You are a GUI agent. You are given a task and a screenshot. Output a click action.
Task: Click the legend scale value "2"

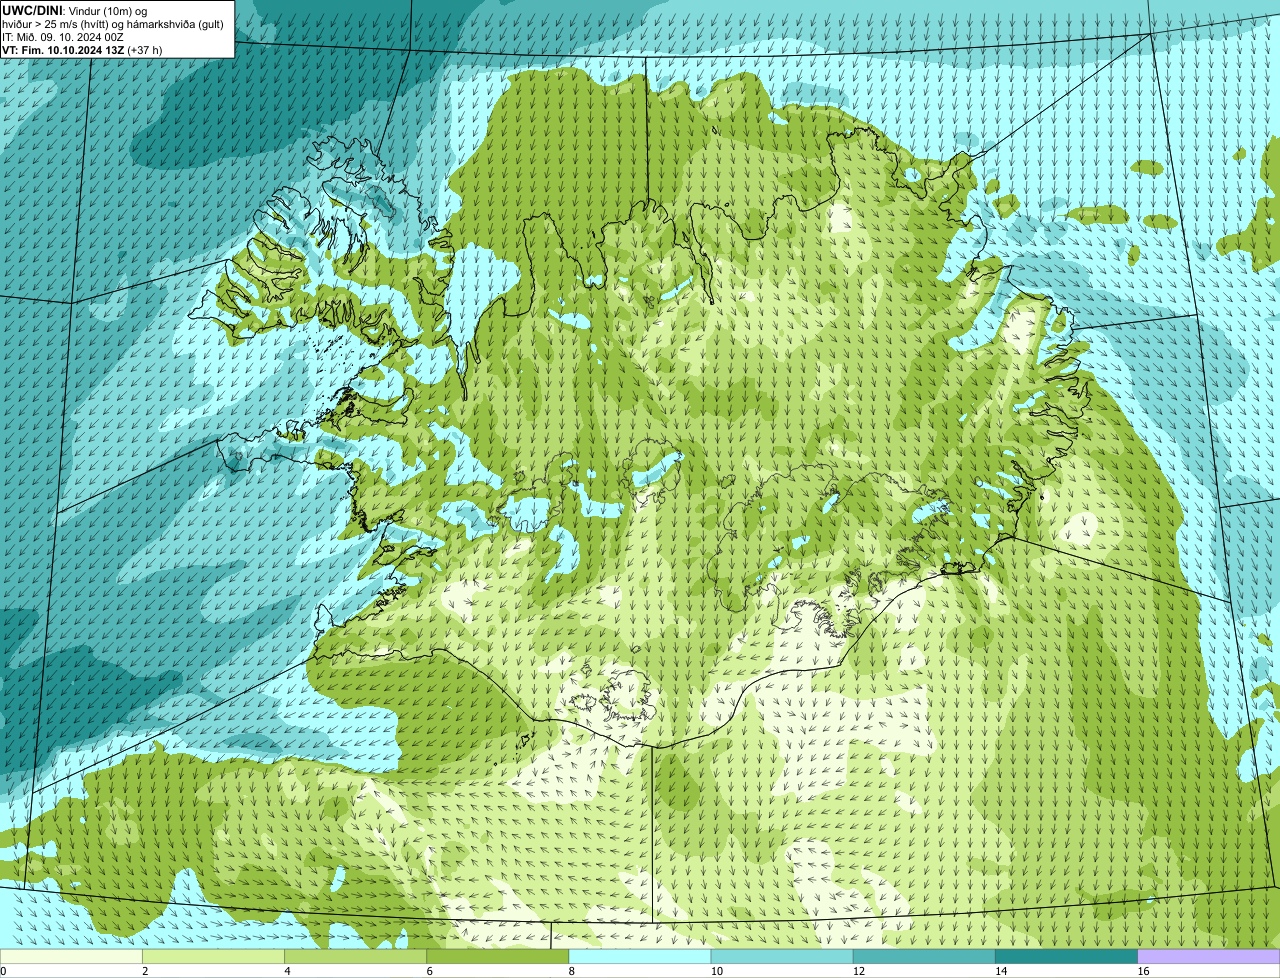pyautogui.click(x=145, y=971)
